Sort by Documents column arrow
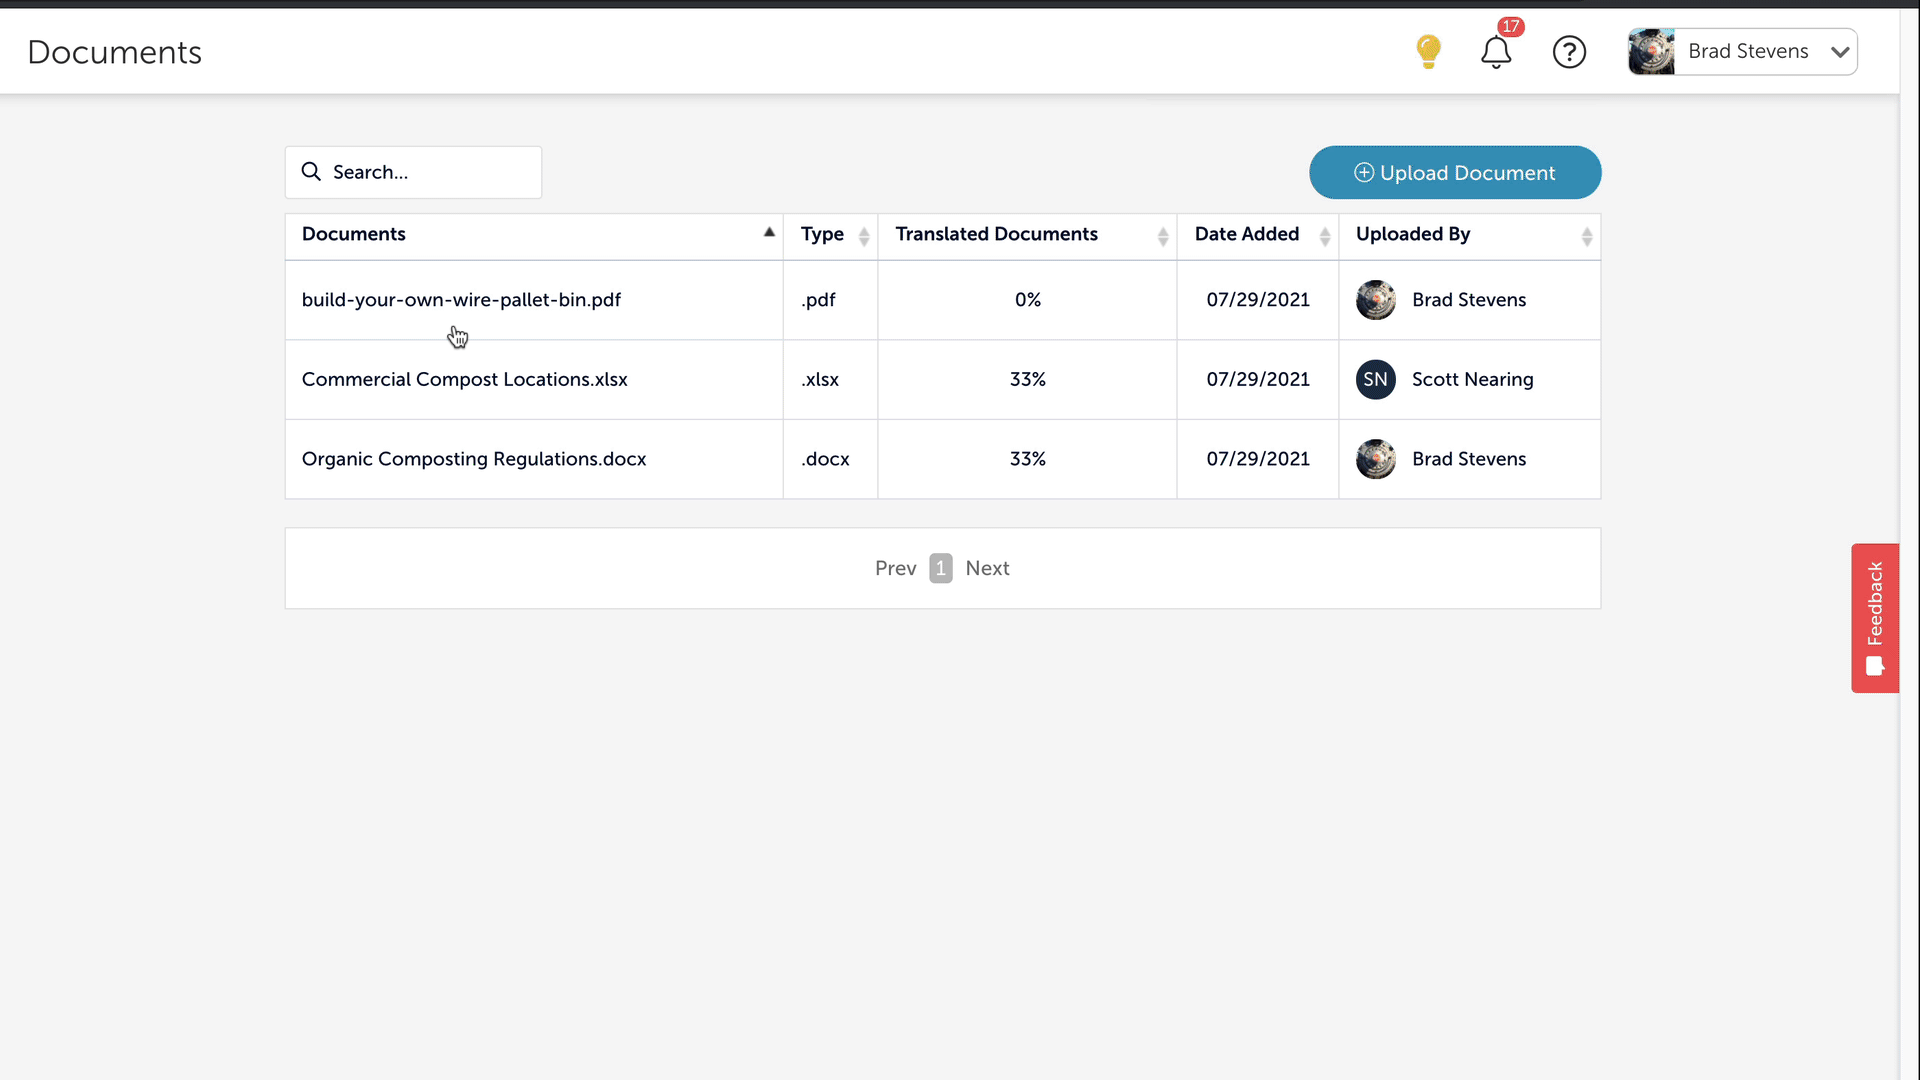The image size is (1920, 1080). tap(769, 233)
